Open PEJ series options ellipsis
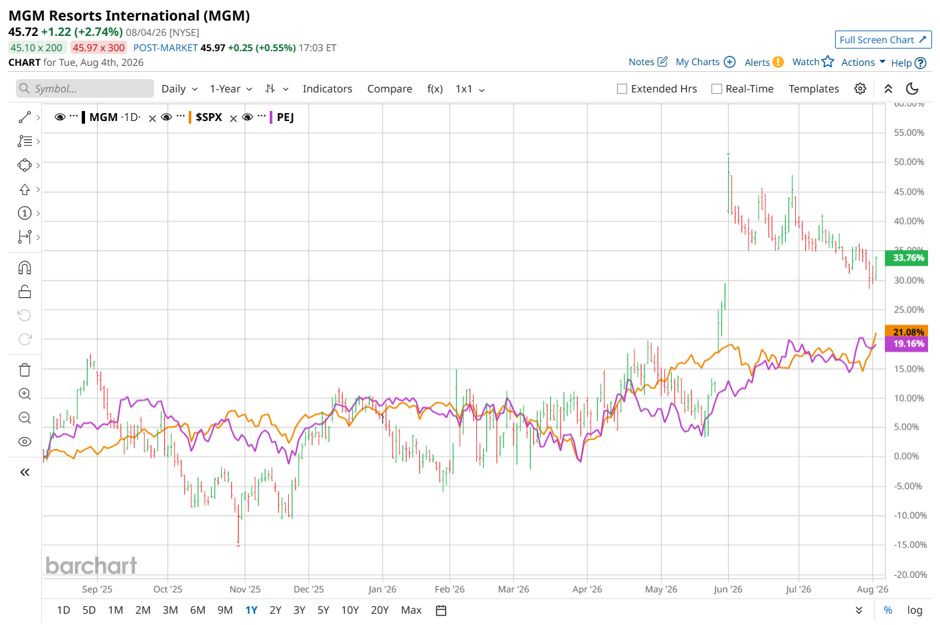Screen dimensions: 940x625 pyautogui.click(x=261, y=116)
